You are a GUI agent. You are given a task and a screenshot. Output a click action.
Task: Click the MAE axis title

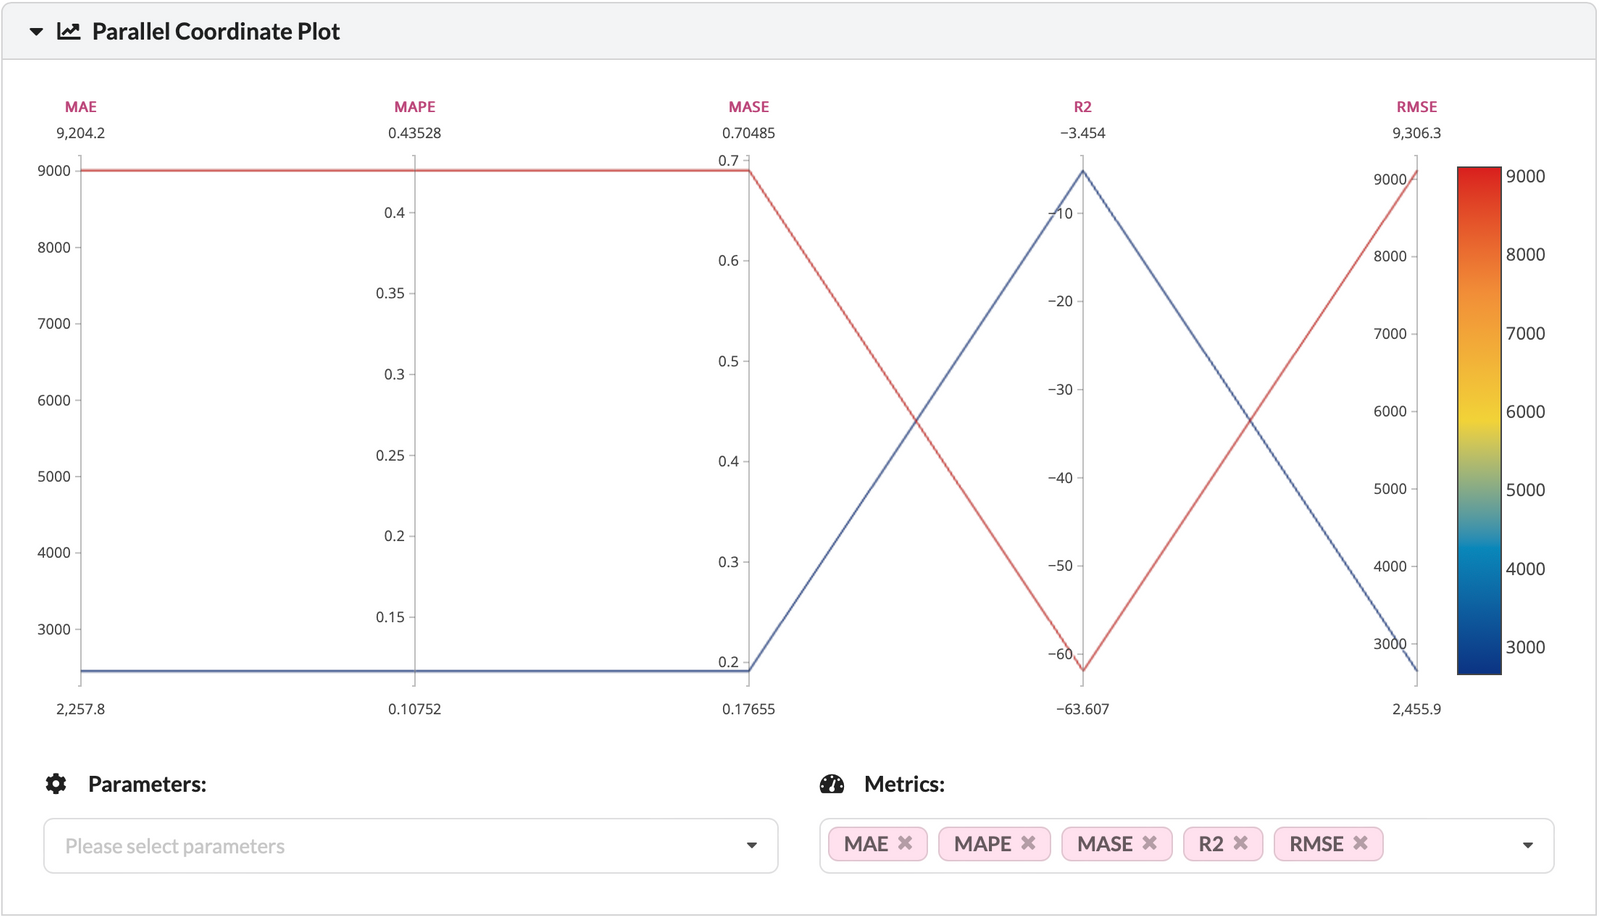pos(81,107)
